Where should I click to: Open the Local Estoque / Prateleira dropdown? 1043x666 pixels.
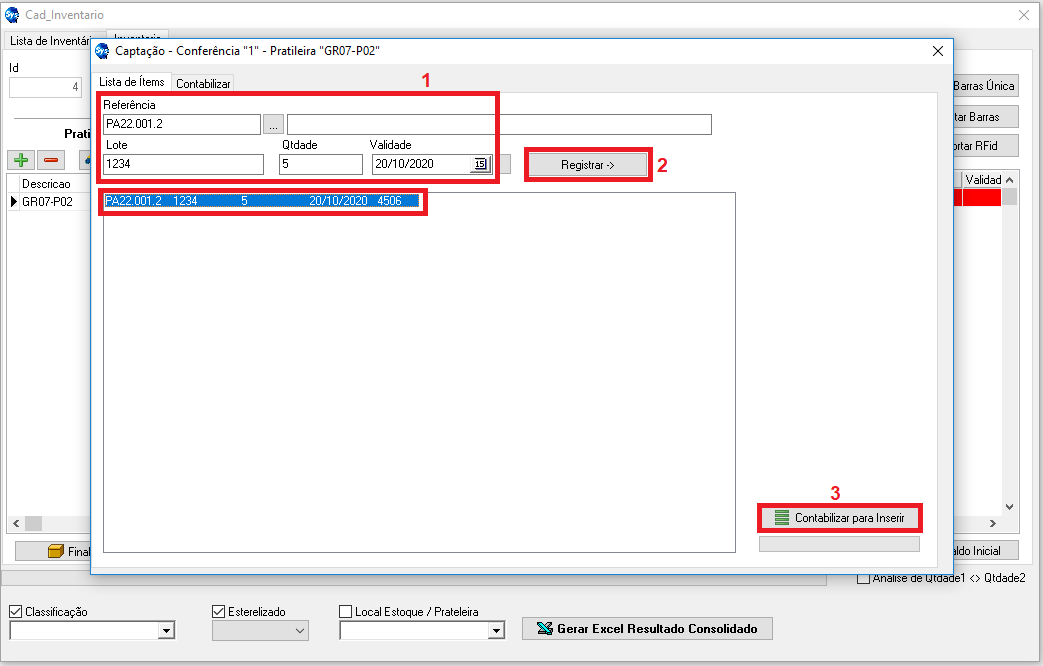coord(495,631)
